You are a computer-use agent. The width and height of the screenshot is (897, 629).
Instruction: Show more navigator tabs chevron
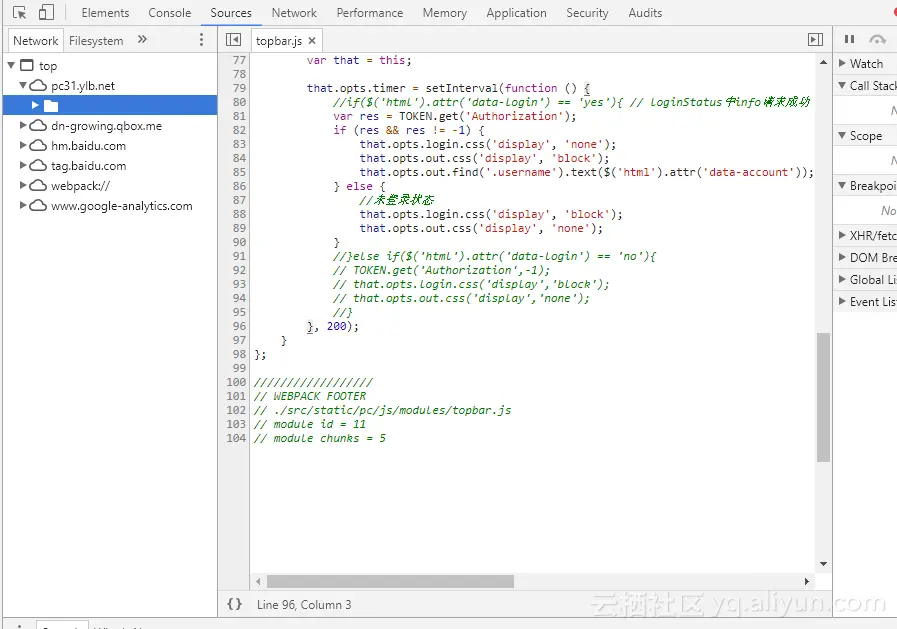[x=142, y=39]
